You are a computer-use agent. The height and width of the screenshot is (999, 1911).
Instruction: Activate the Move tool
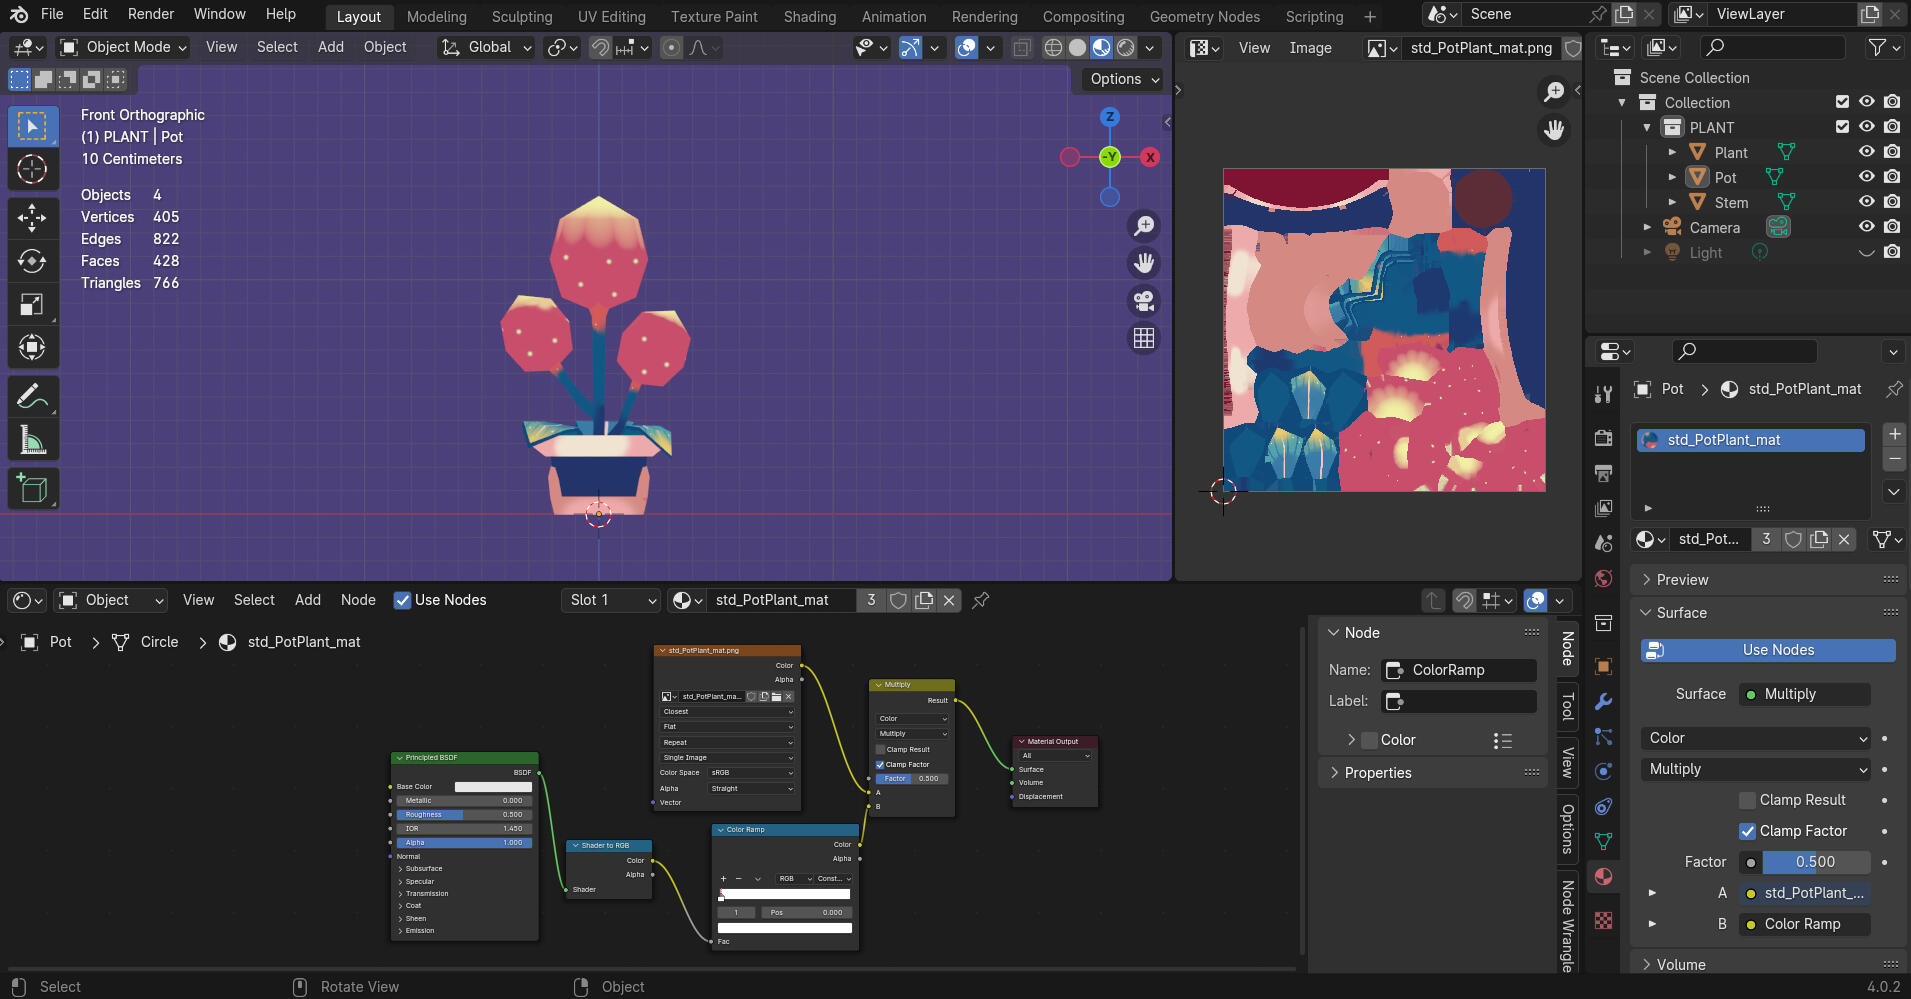[32, 217]
